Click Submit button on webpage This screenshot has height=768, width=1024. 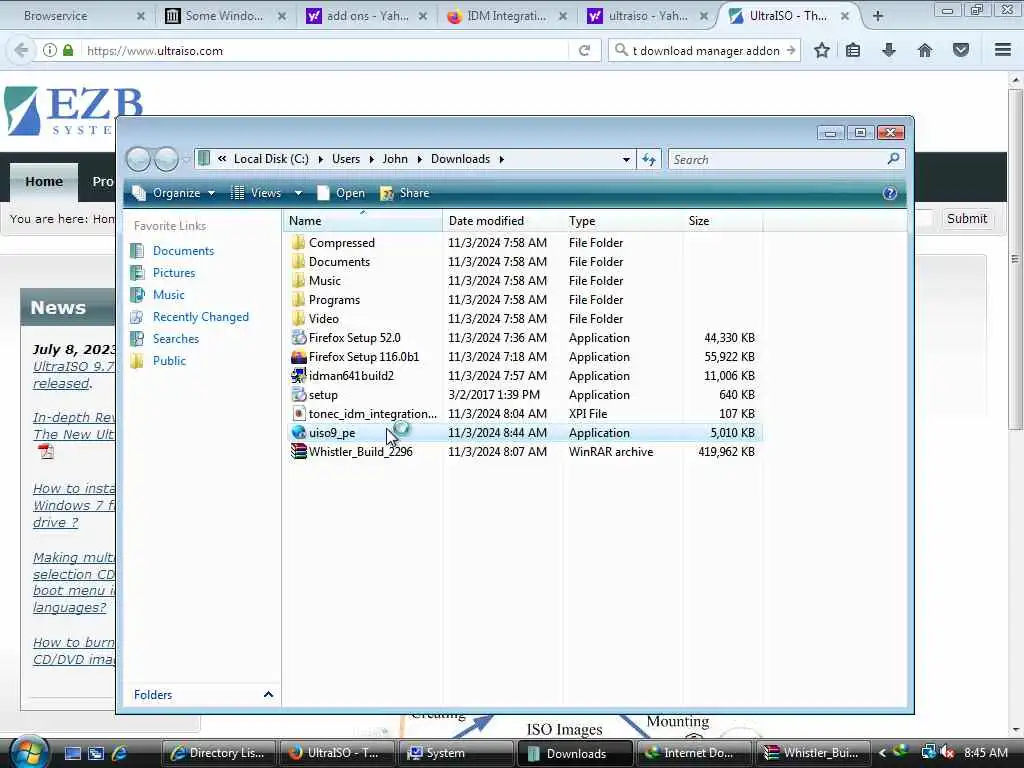[967, 219]
